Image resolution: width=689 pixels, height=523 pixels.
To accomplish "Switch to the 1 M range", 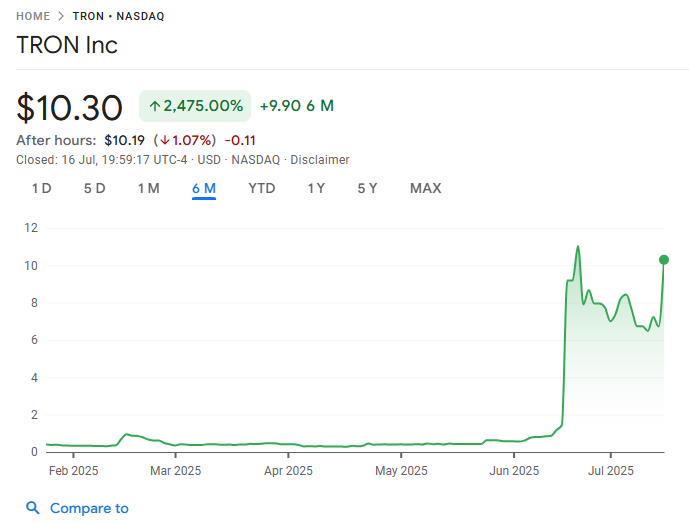I will tap(149, 188).
